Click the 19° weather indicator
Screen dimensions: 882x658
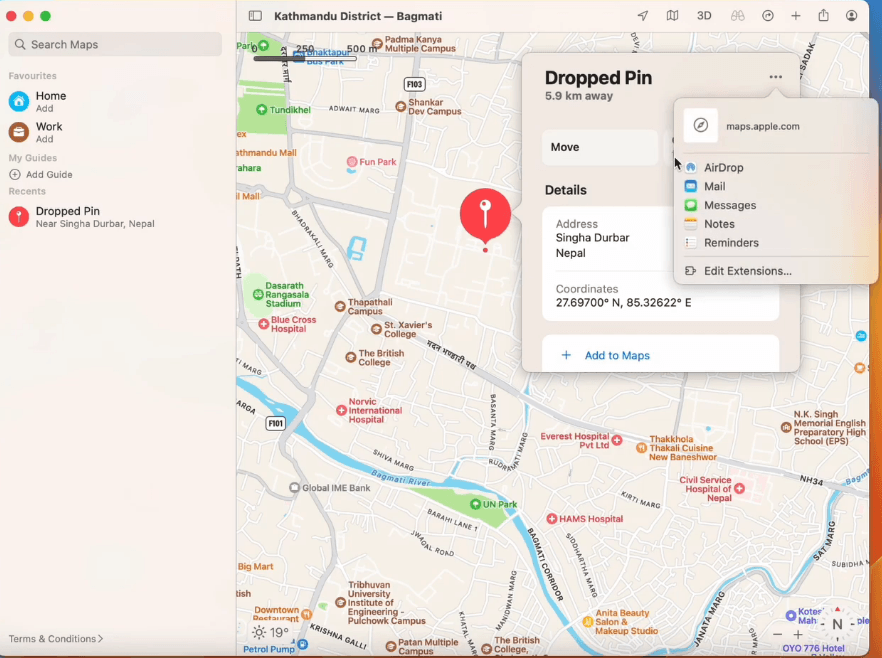[x=271, y=632]
